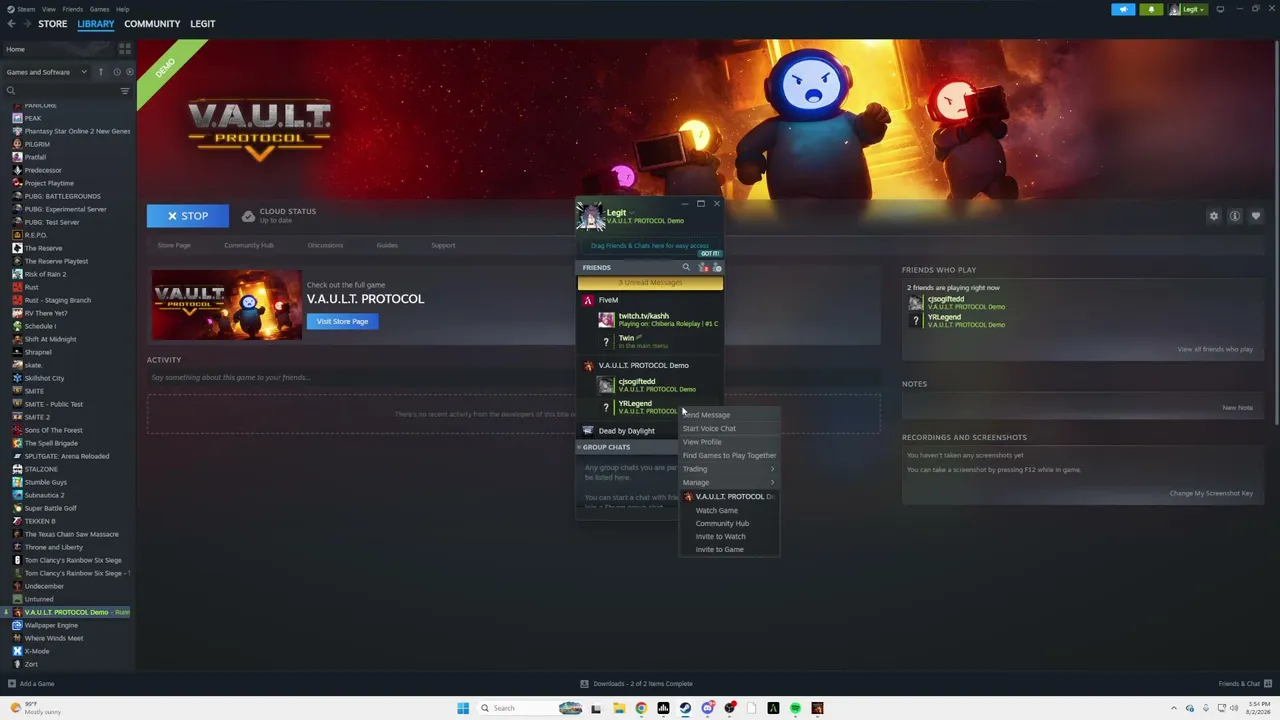The height and width of the screenshot is (720, 1280).
Task: Go back with the navigation arrow
Action: 11,24
